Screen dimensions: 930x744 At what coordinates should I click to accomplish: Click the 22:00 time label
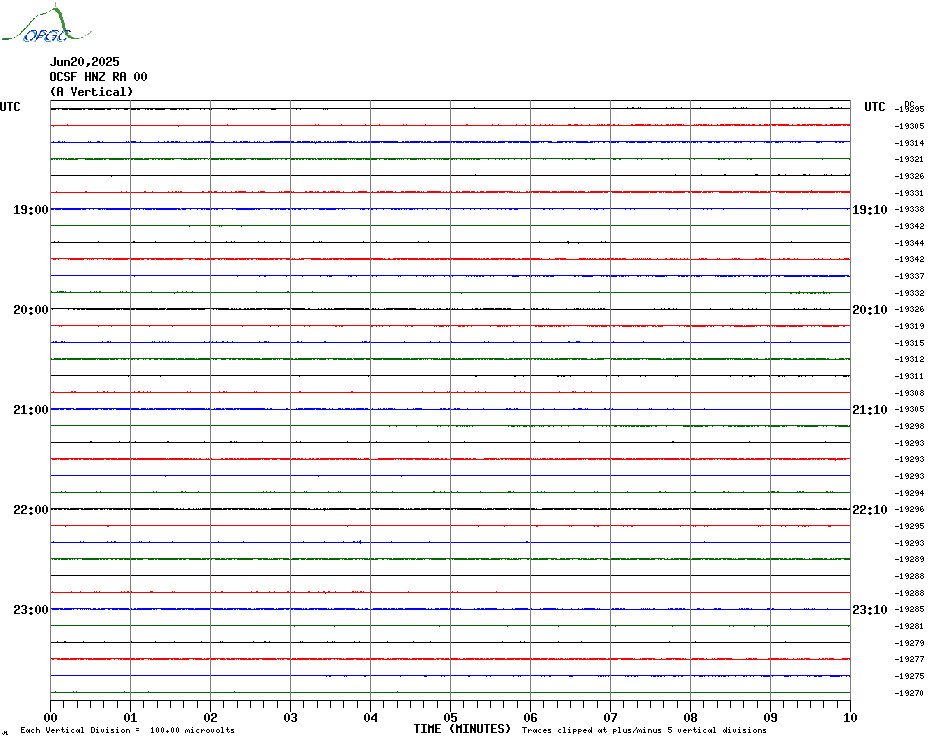[x=31, y=510]
